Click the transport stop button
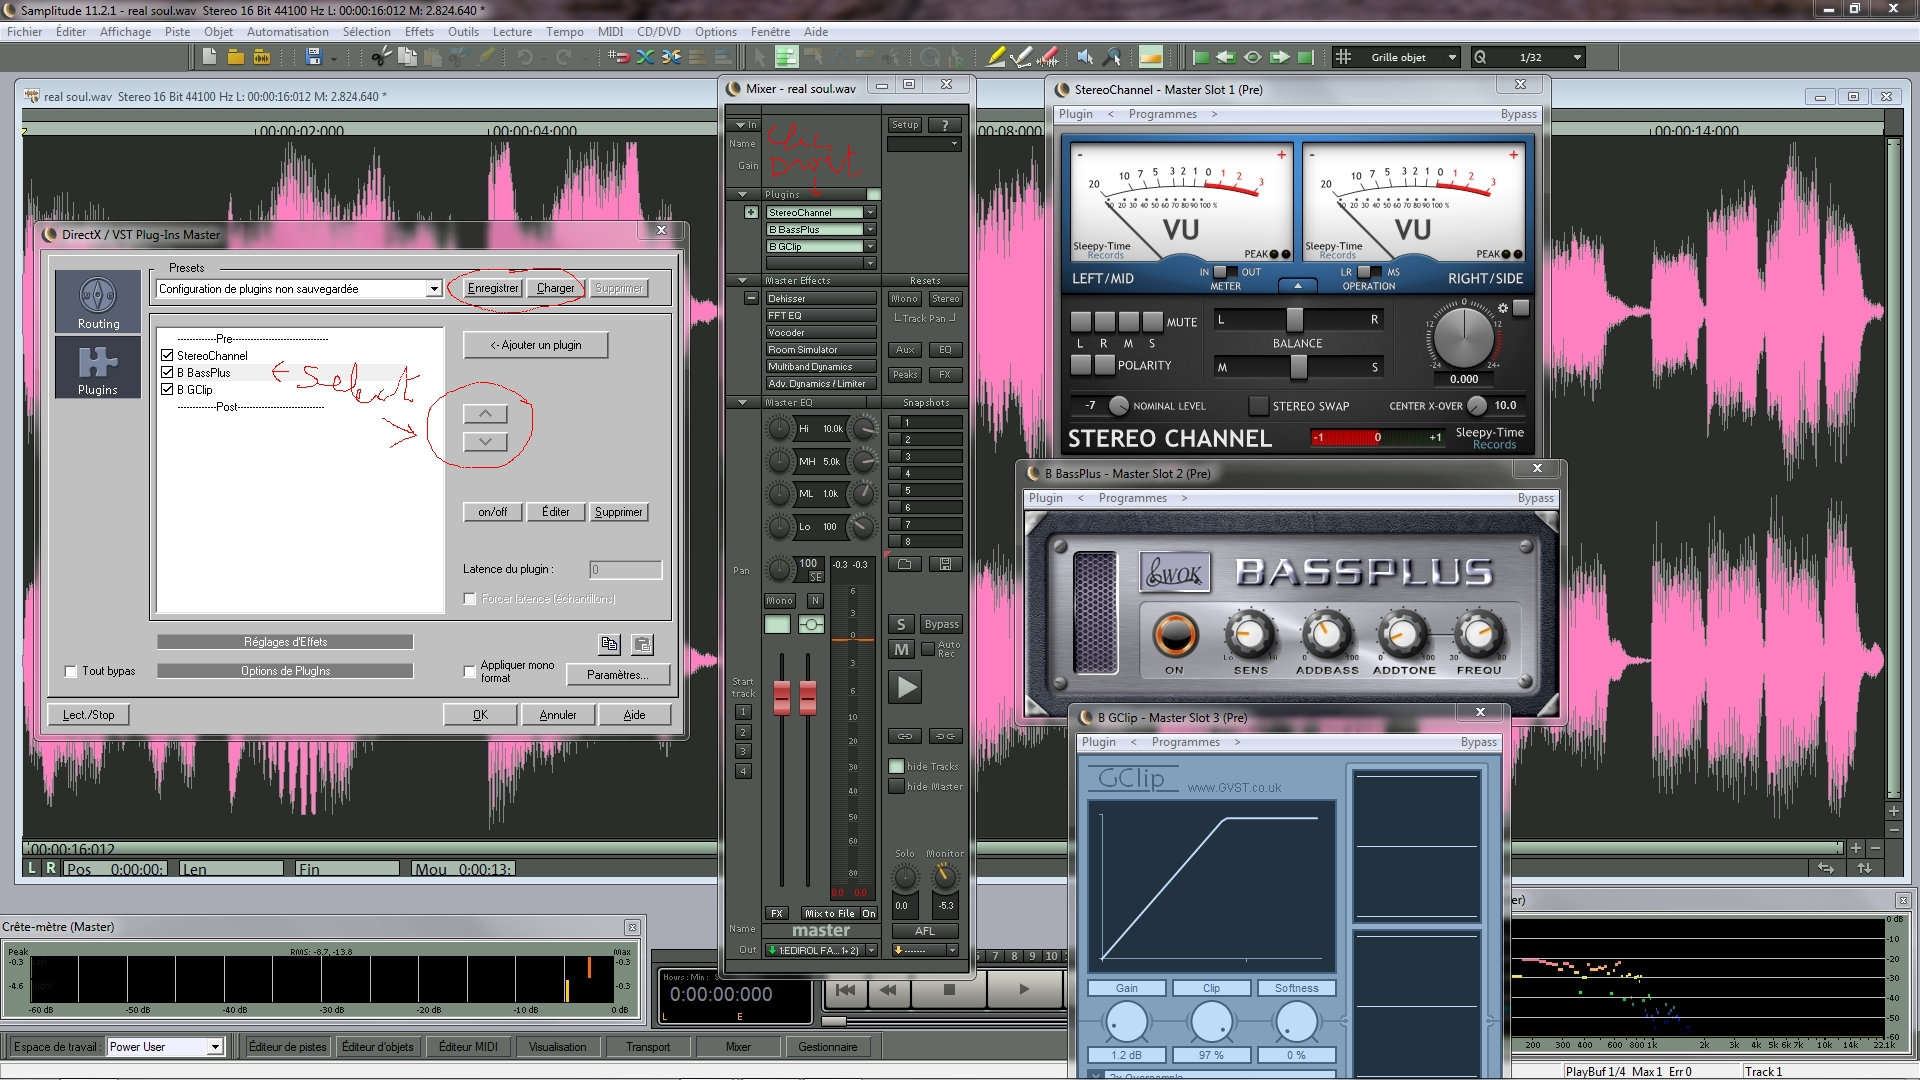This screenshot has height=1080, width=1920. tap(949, 989)
